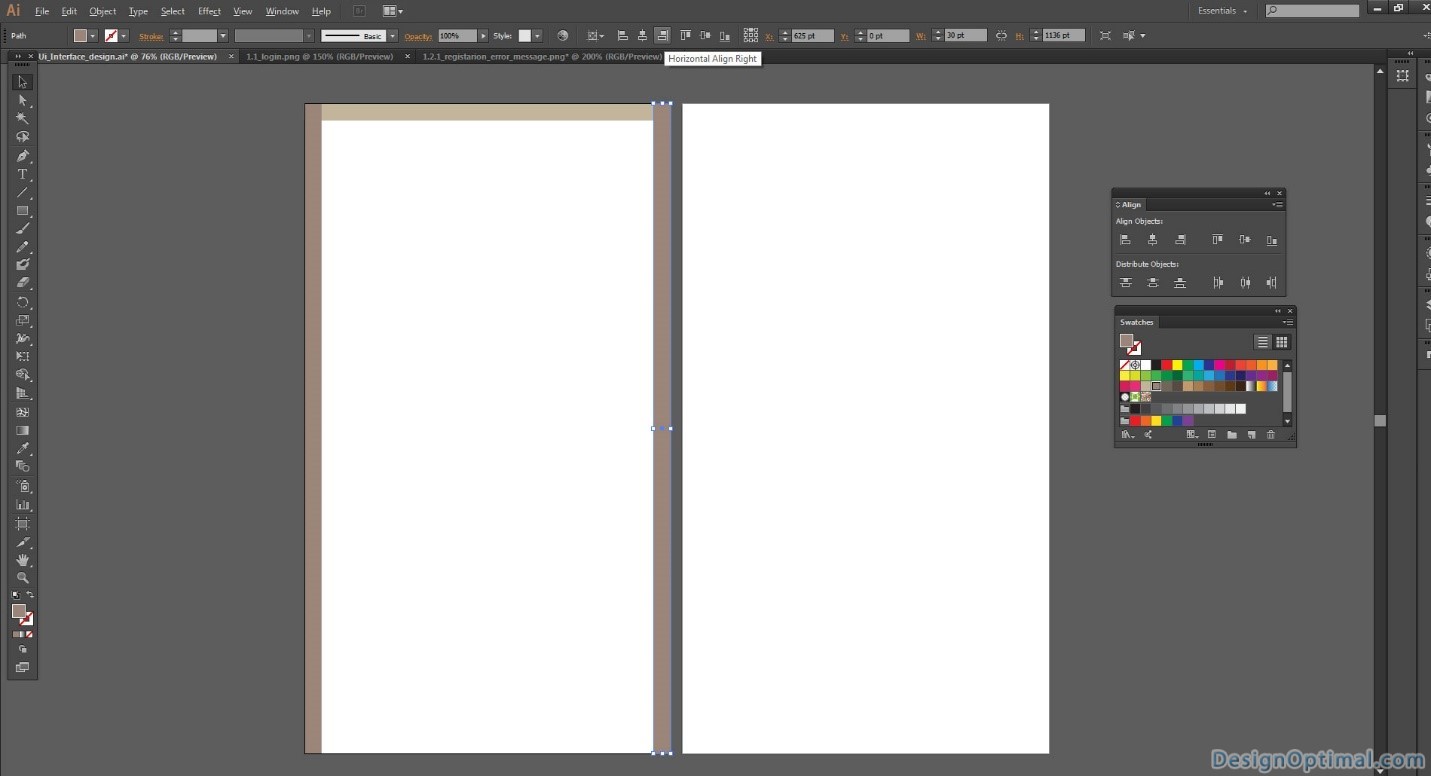1431x776 pixels.
Task: Launch Adobe Bridge with the Br button
Action: [x=360, y=11]
